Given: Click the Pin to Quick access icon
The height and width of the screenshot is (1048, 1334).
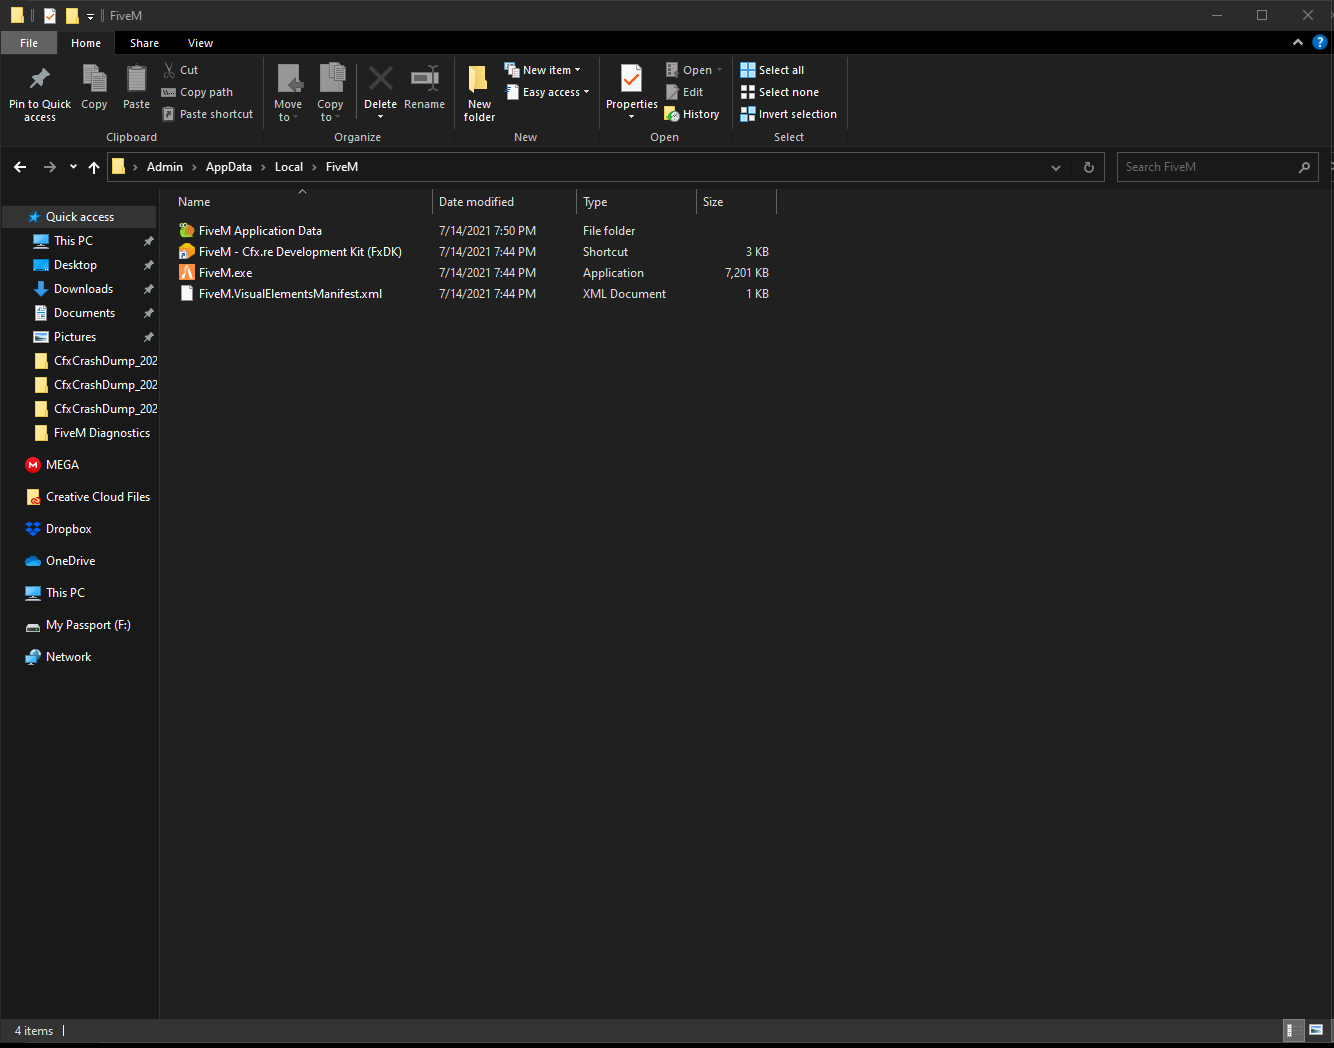Looking at the screenshot, I should click(x=40, y=80).
